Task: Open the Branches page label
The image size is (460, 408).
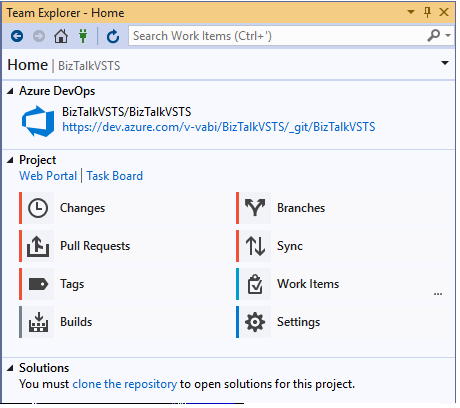Action: point(301,208)
